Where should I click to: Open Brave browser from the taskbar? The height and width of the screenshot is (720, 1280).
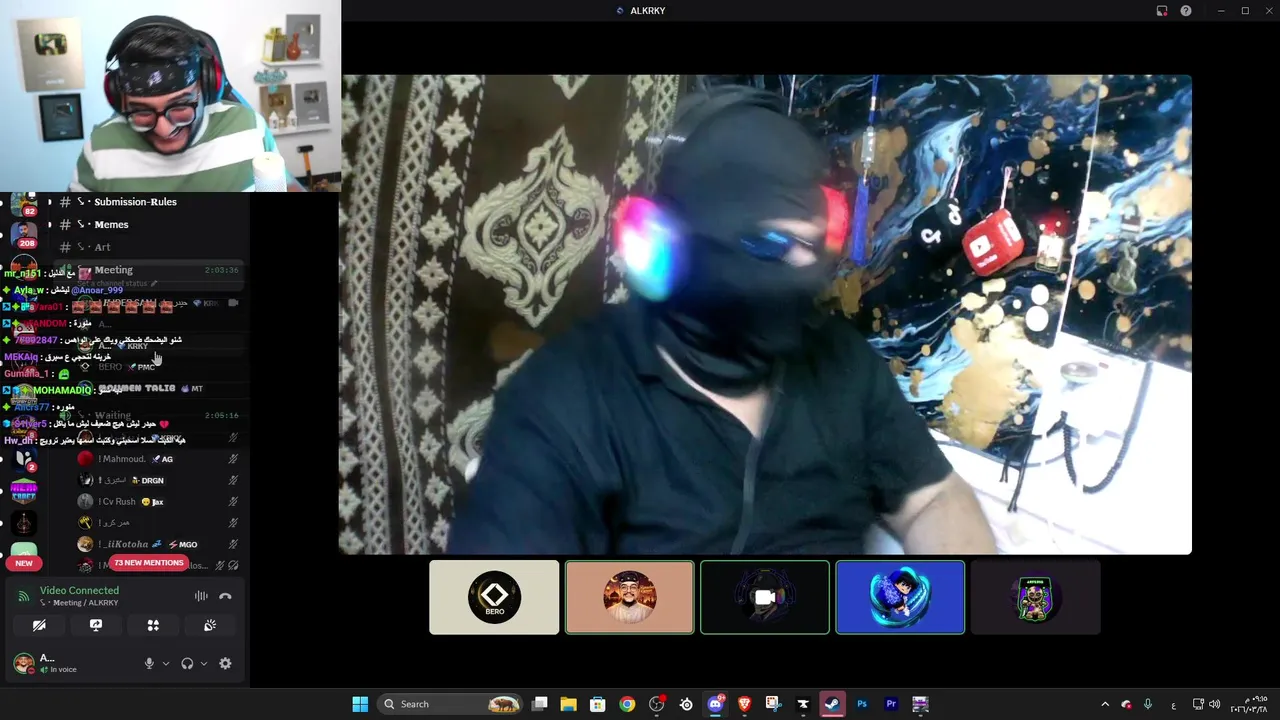point(744,704)
